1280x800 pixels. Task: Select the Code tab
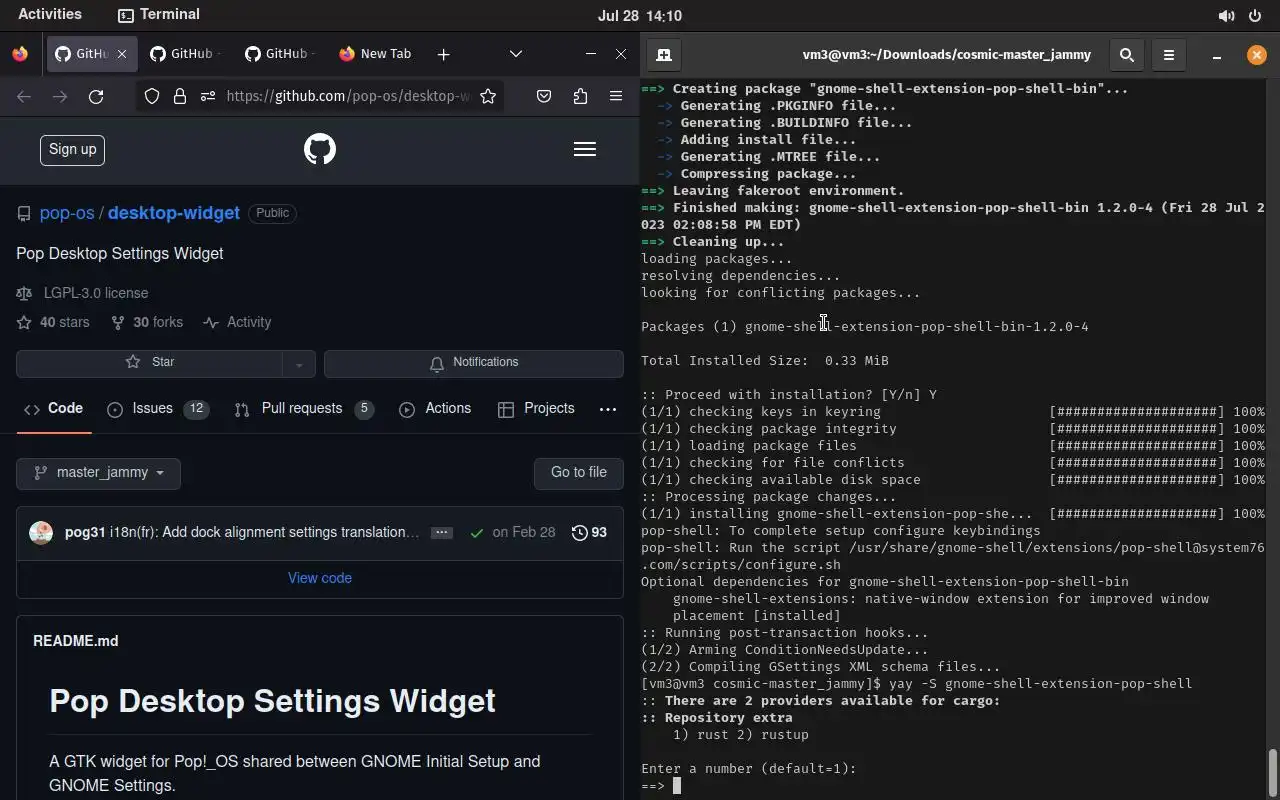pos(54,409)
